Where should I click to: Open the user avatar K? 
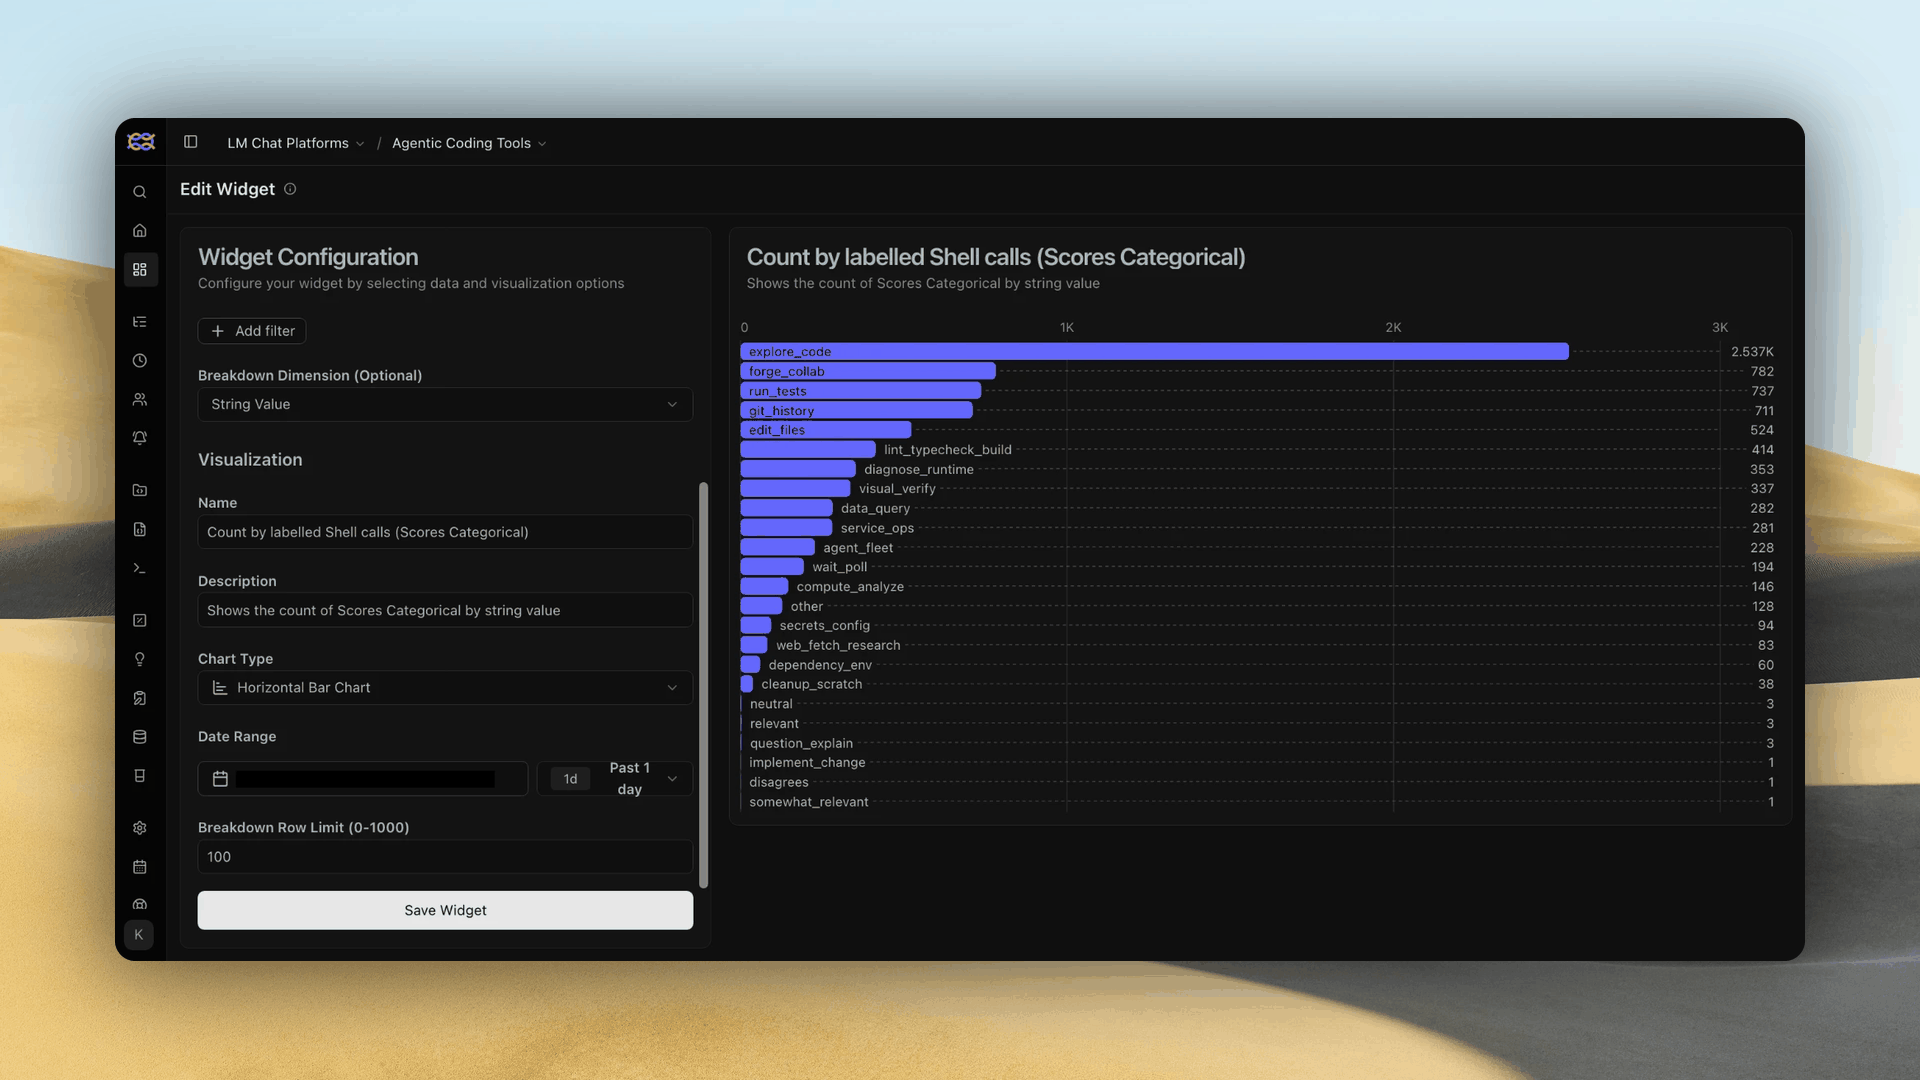point(139,935)
